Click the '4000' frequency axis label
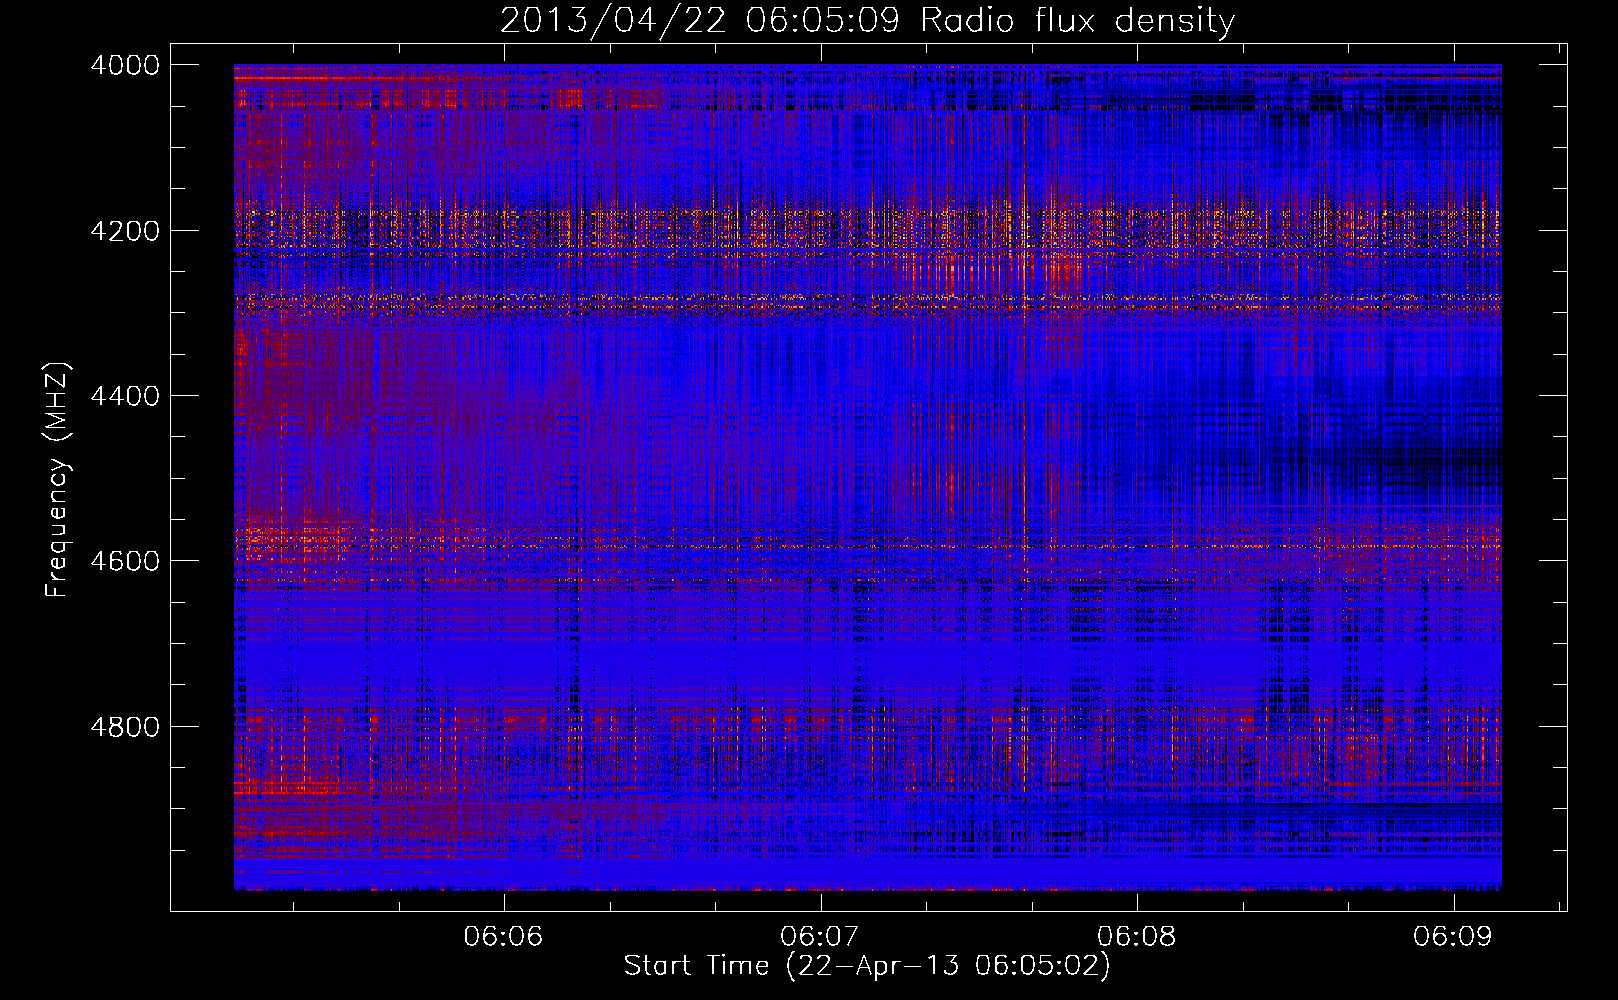1618x1000 pixels. point(125,65)
